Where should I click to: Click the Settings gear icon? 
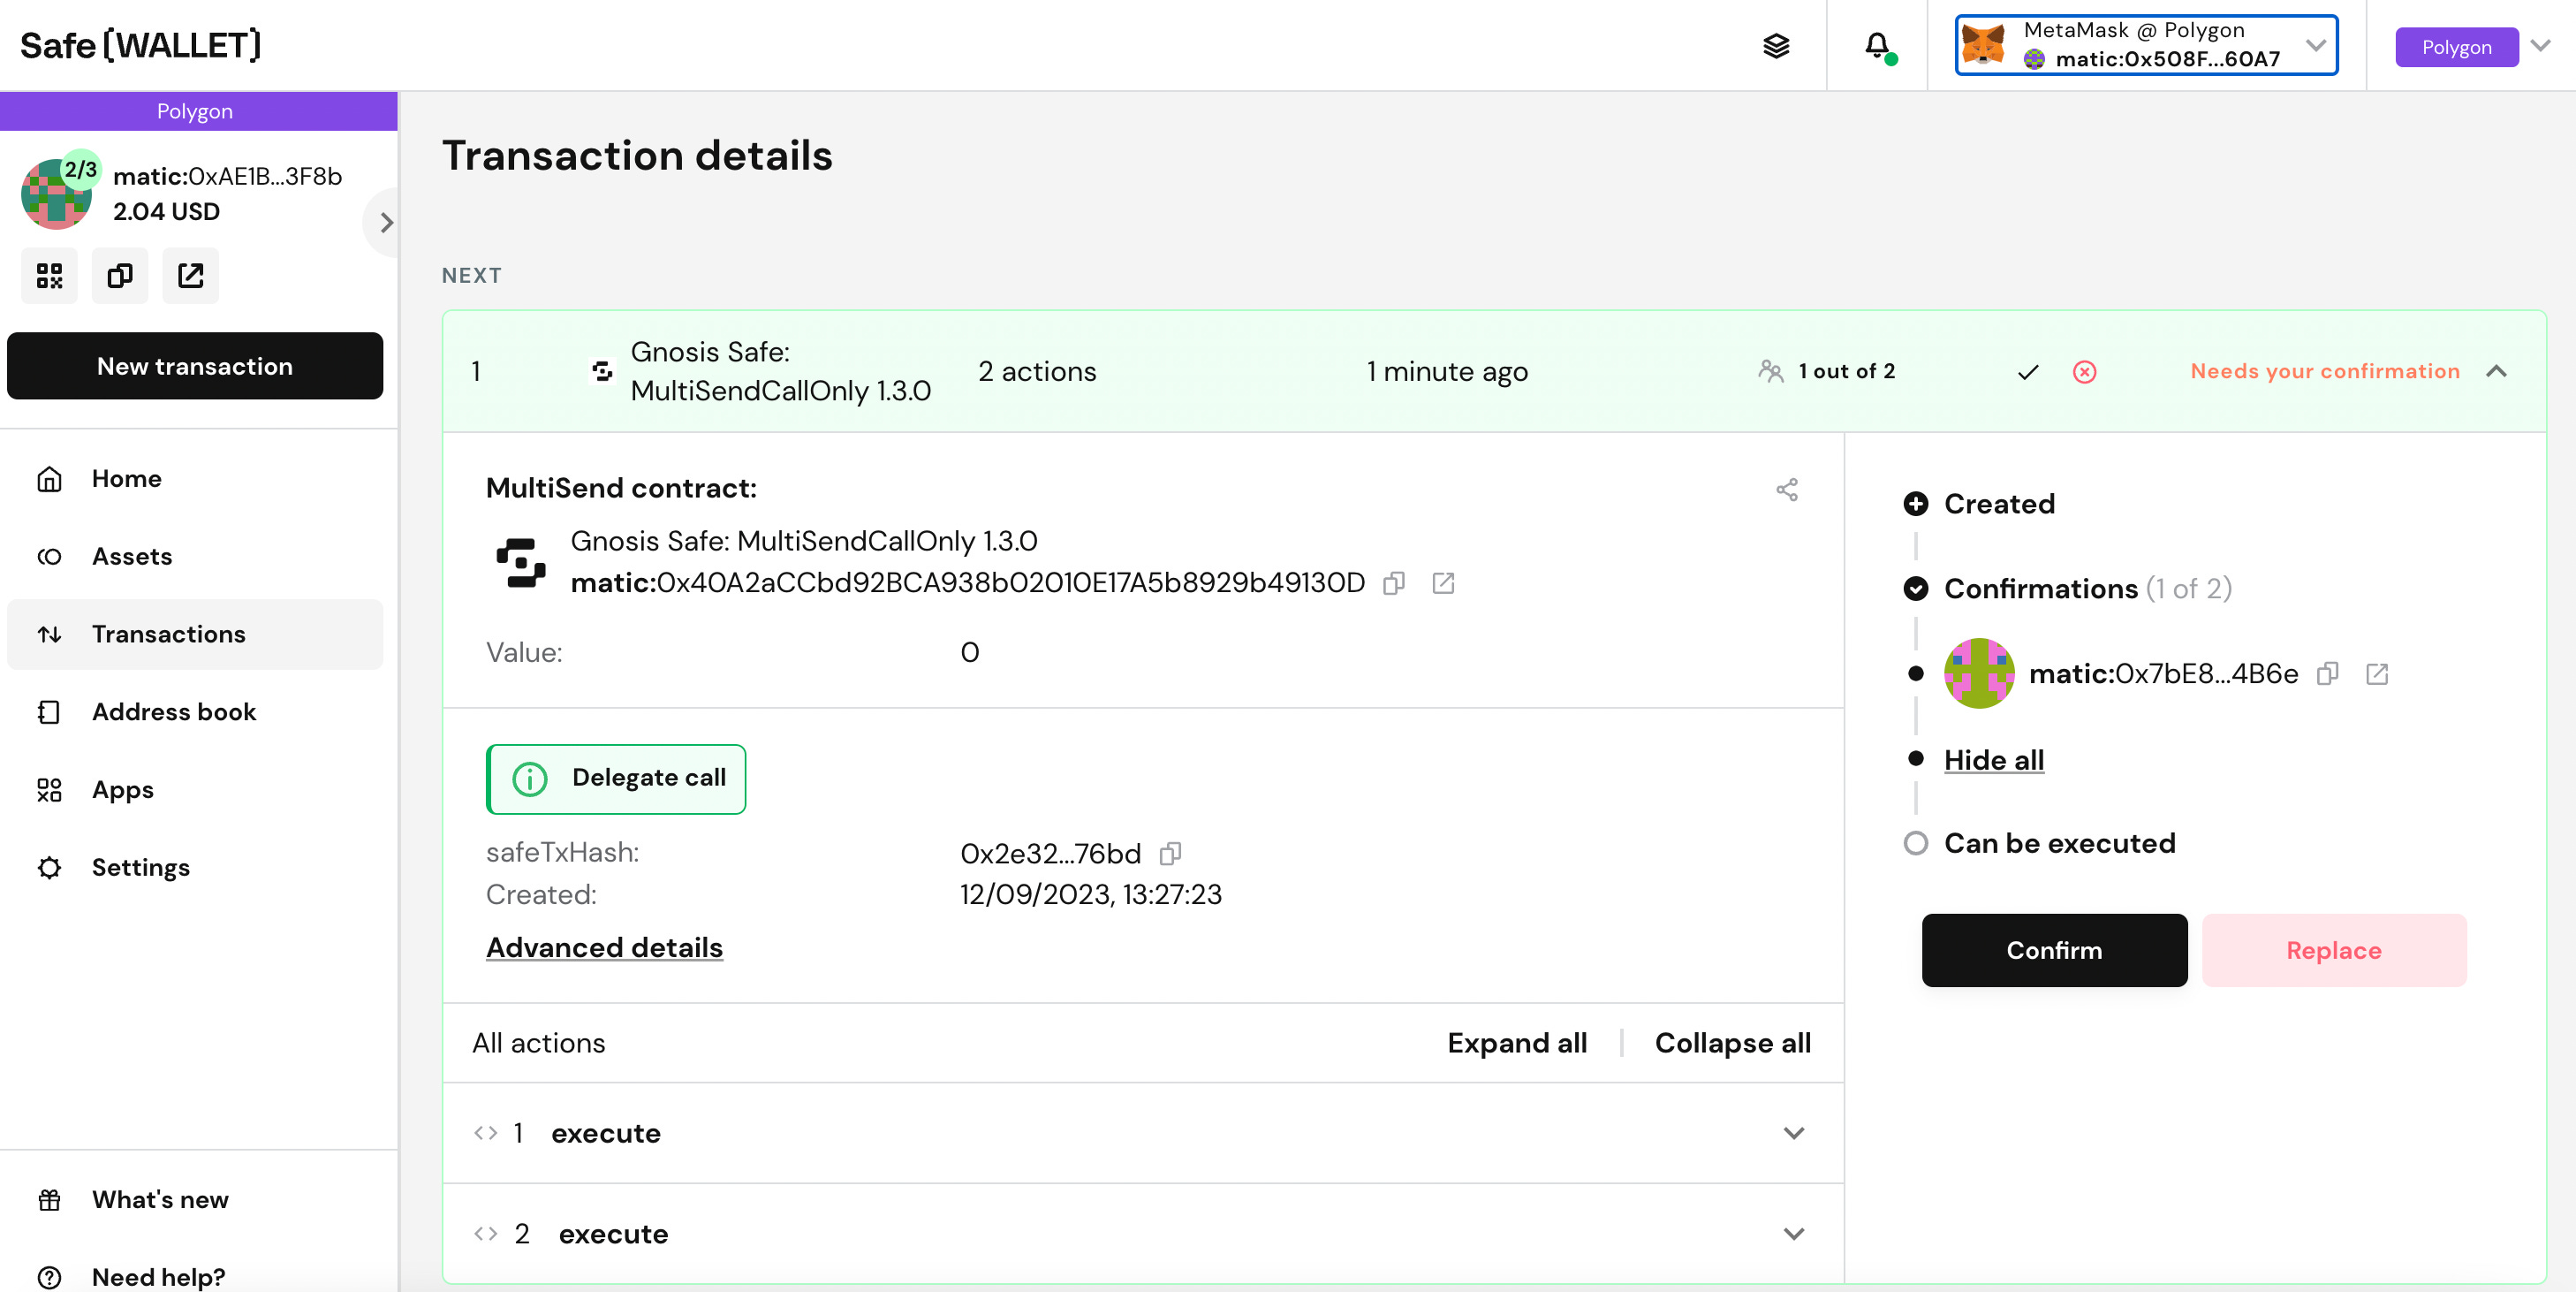pos(49,868)
